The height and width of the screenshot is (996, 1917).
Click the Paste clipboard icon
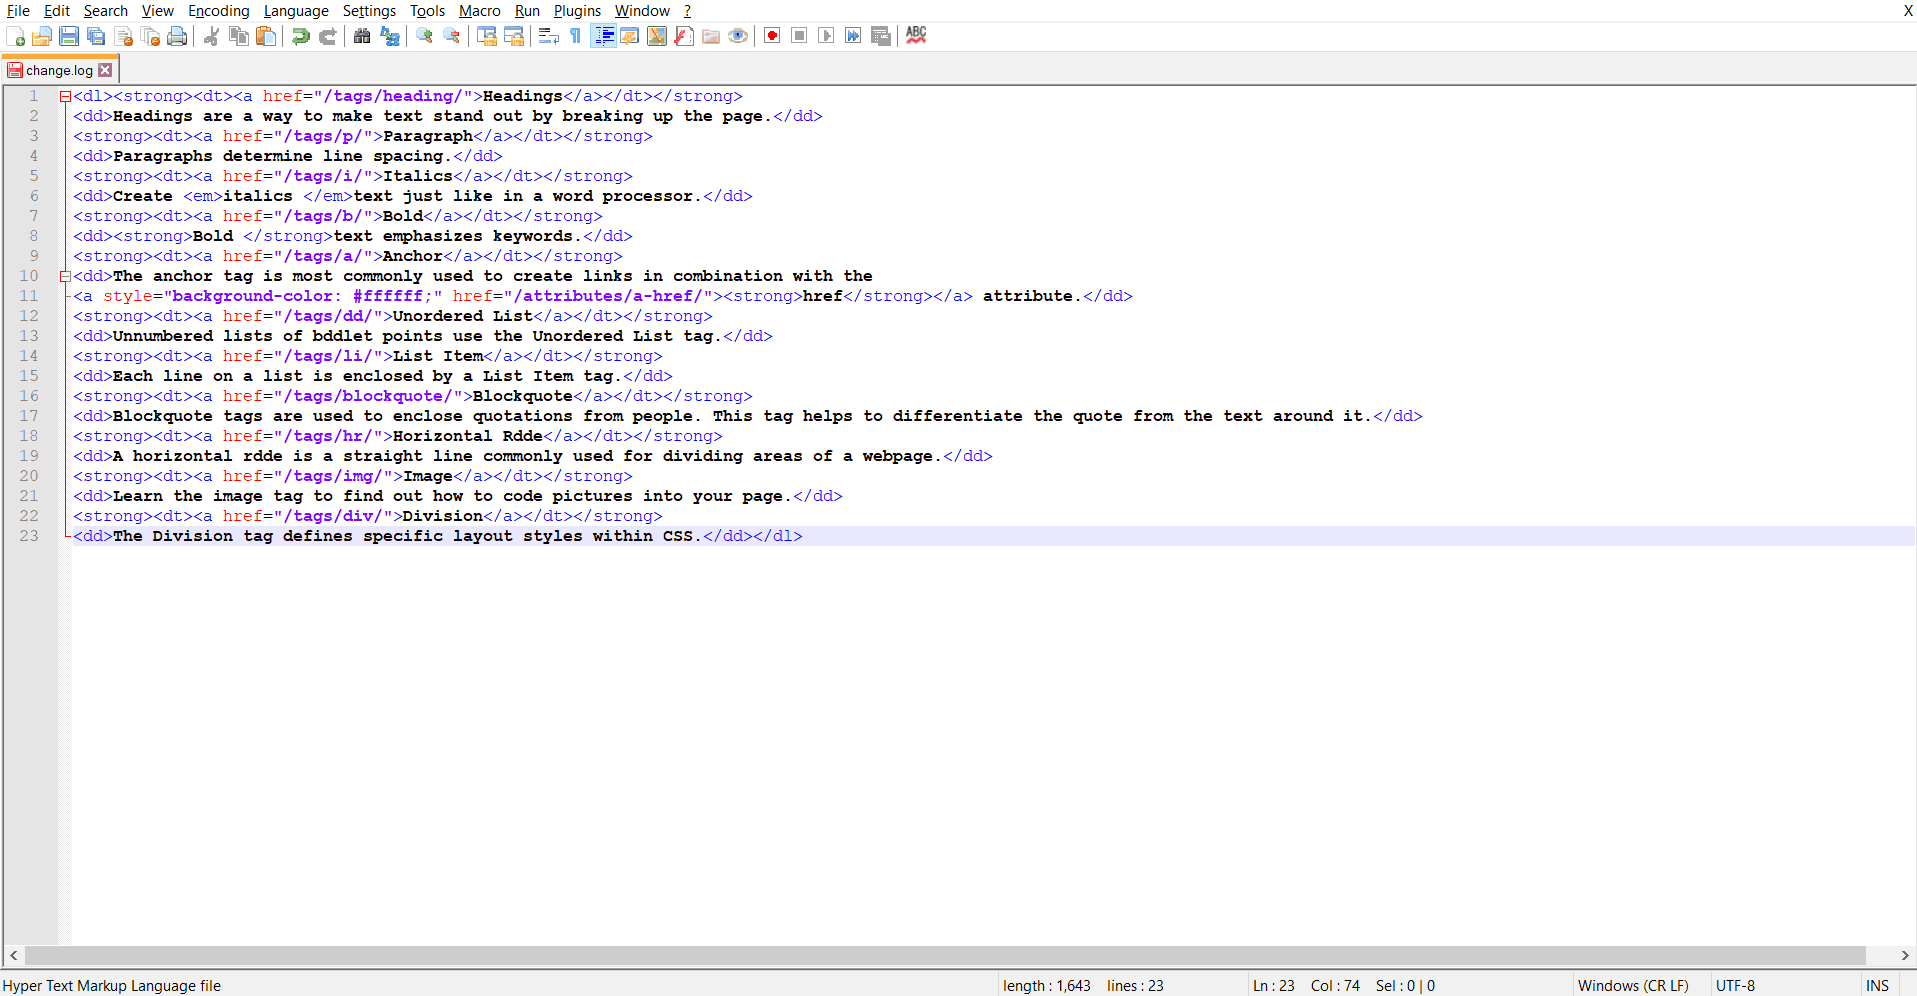(266, 36)
